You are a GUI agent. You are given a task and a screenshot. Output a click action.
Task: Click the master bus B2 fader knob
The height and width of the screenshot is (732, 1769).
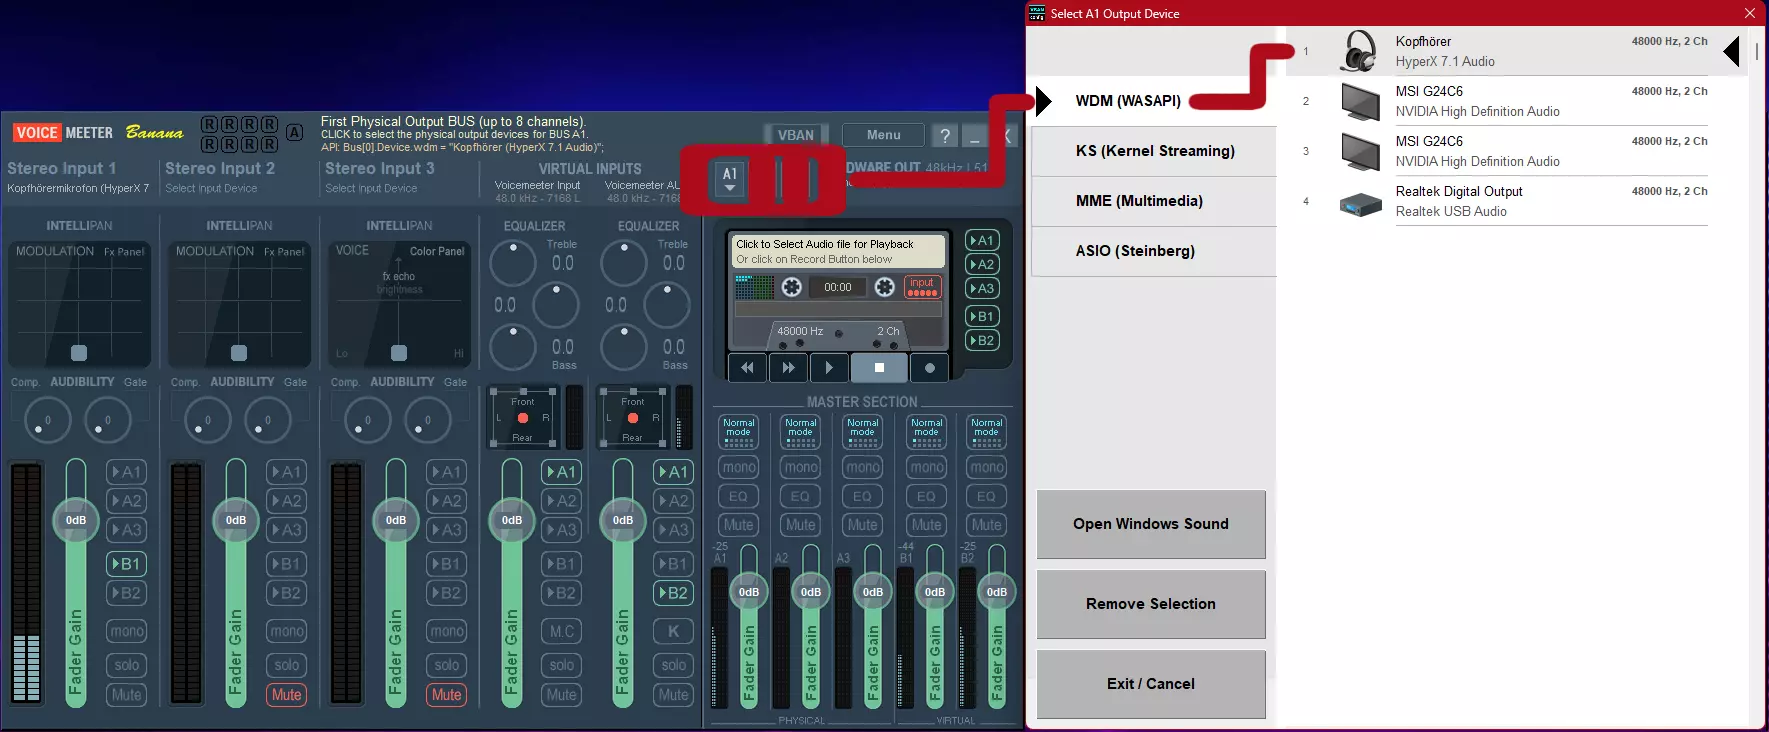tap(997, 592)
